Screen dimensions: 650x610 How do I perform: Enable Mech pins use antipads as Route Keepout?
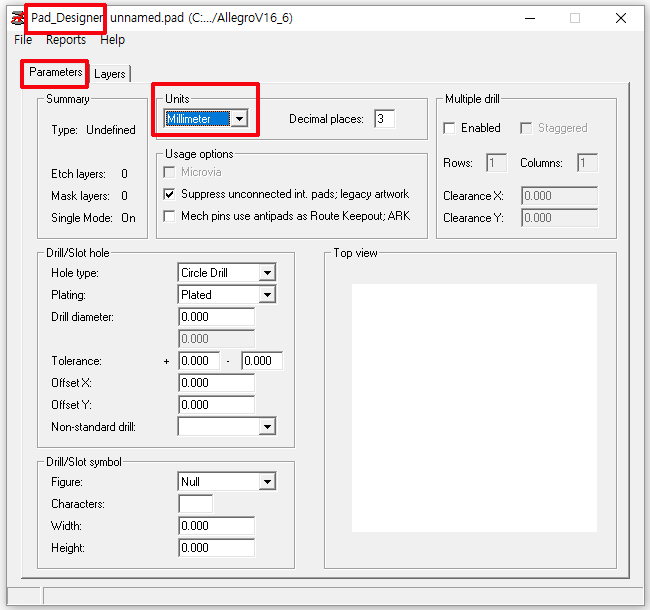[x=169, y=216]
